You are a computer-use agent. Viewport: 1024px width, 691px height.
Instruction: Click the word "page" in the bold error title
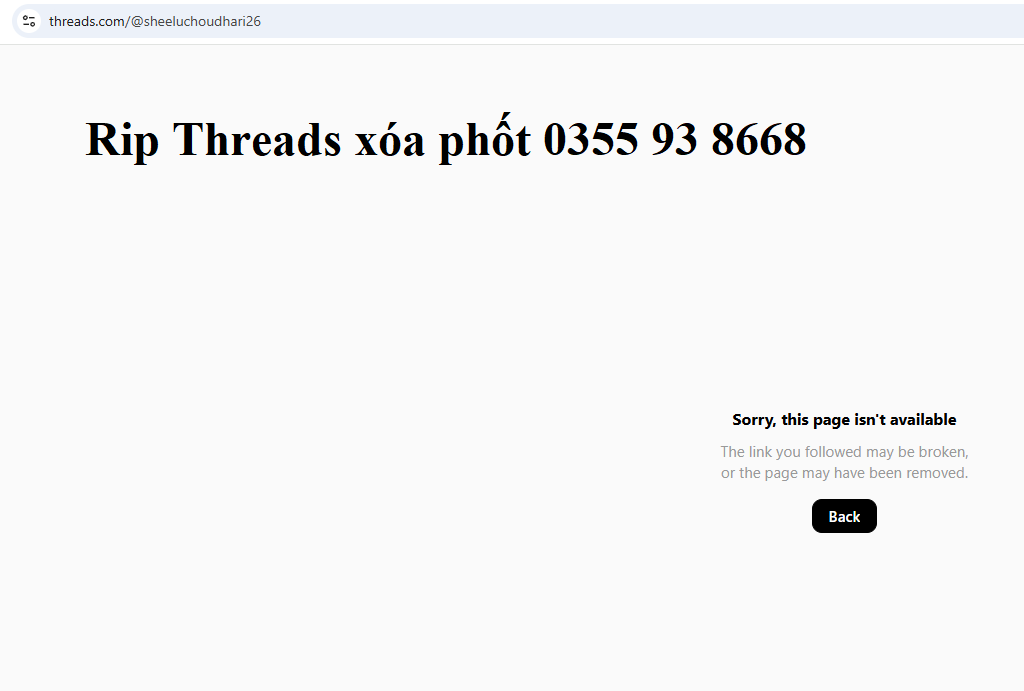pos(831,421)
